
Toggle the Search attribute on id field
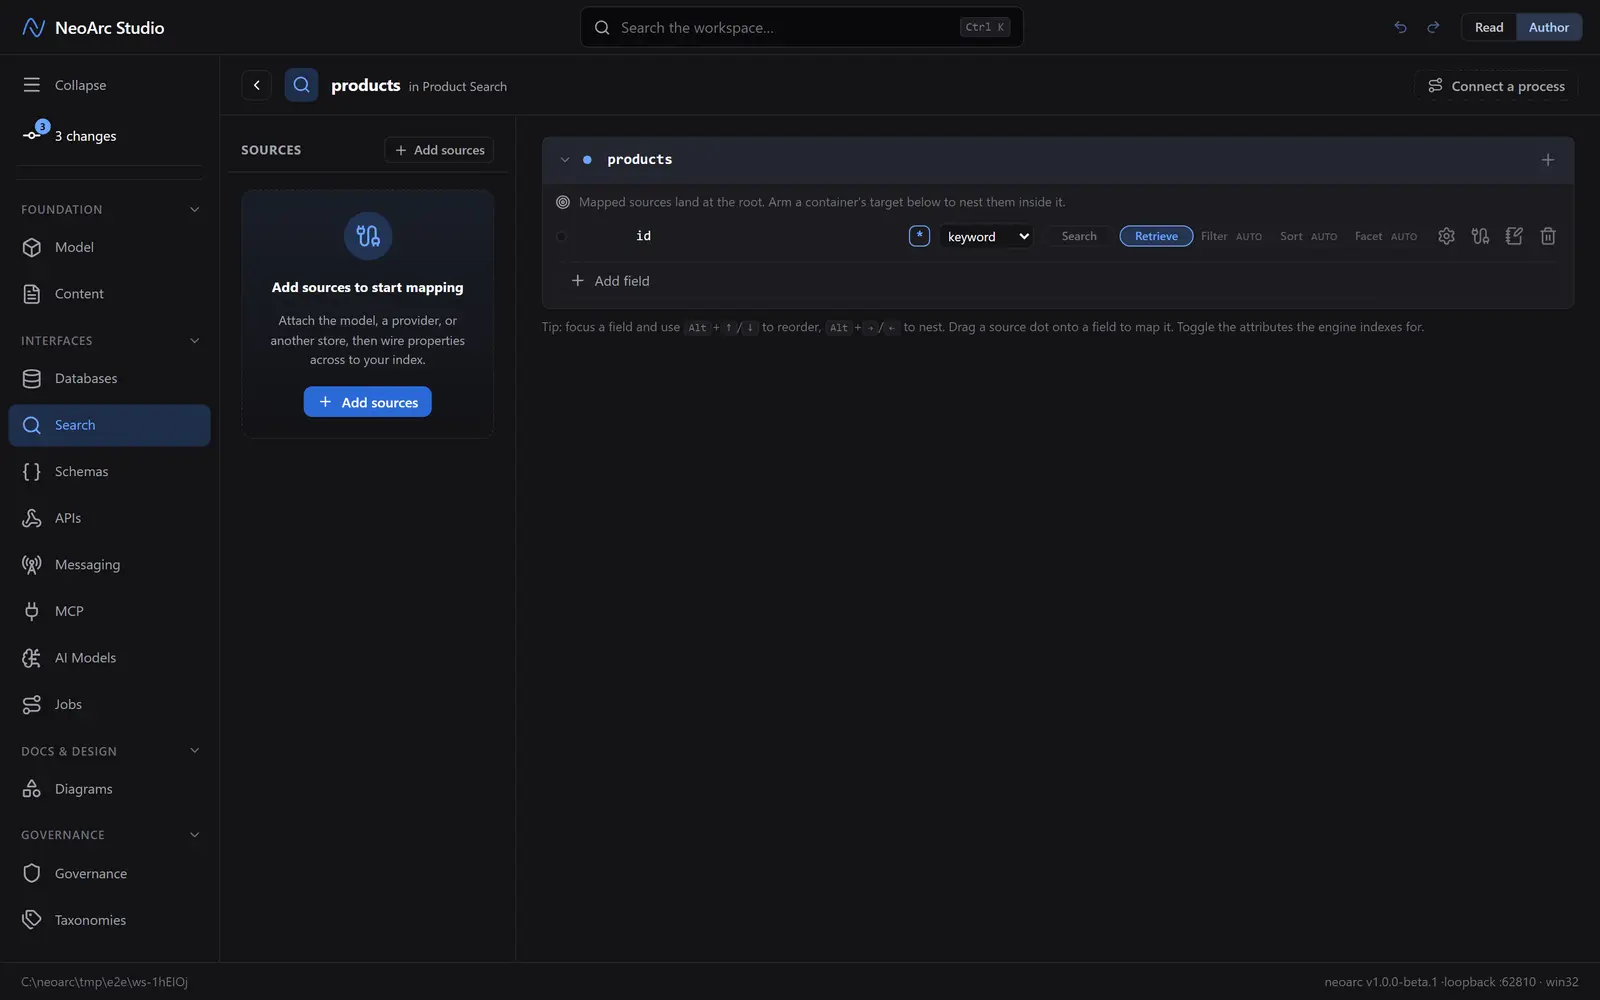pyautogui.click(x=1079, y=236)
